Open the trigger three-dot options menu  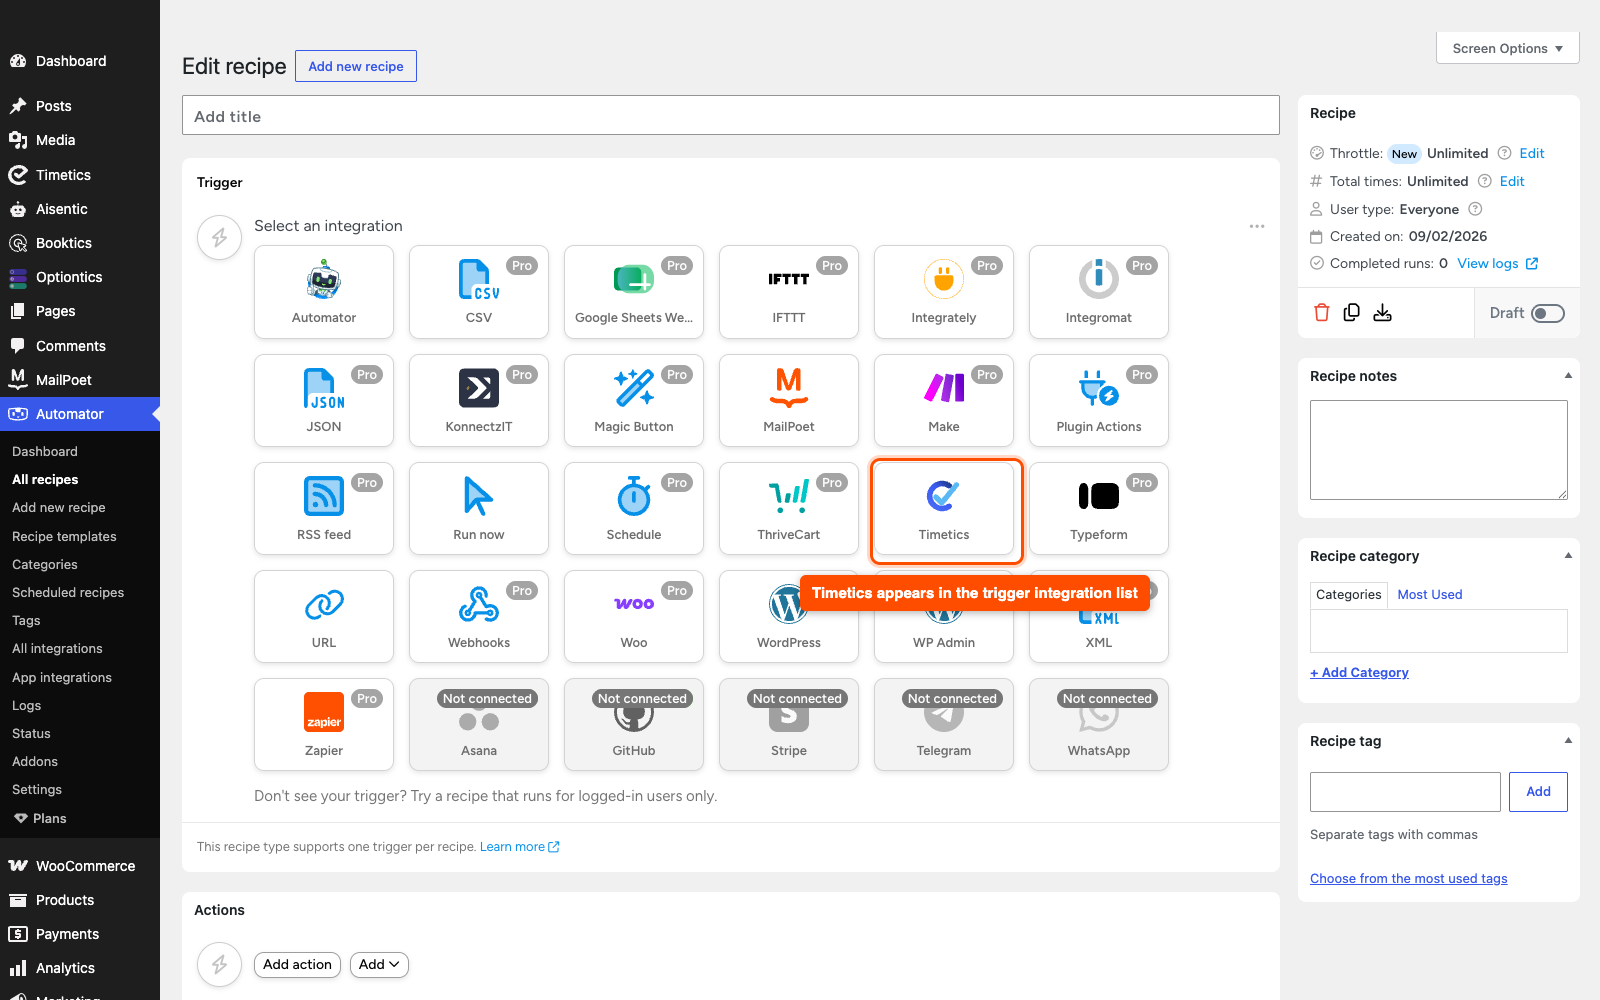click(1257, 226)
